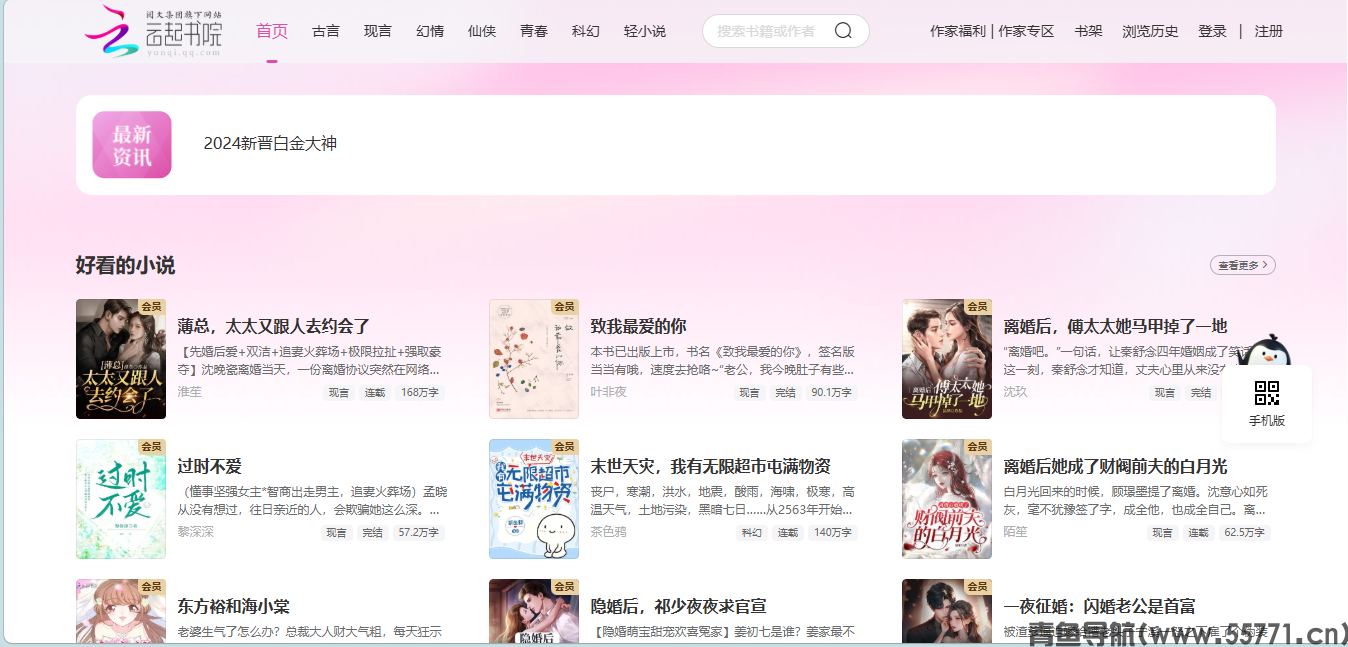Click the 168万字 word count tag
This screenshot has width=1348, height=647.
click(x=420, y=393)
